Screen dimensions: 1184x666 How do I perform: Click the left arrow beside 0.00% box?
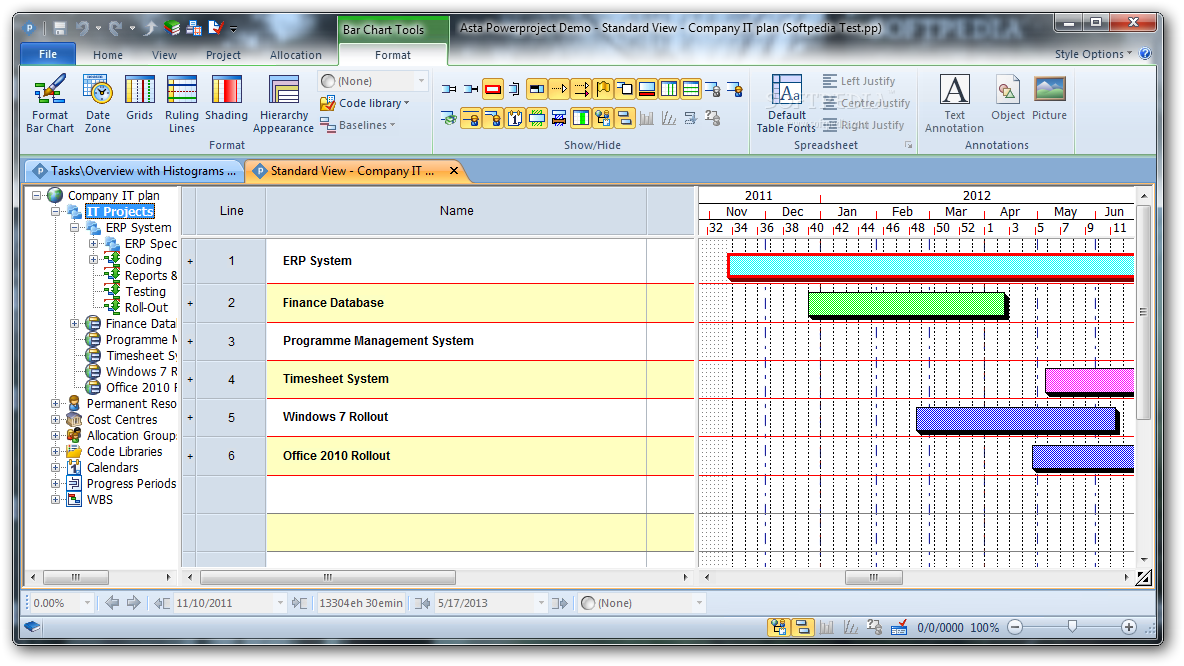pos(112,603)
